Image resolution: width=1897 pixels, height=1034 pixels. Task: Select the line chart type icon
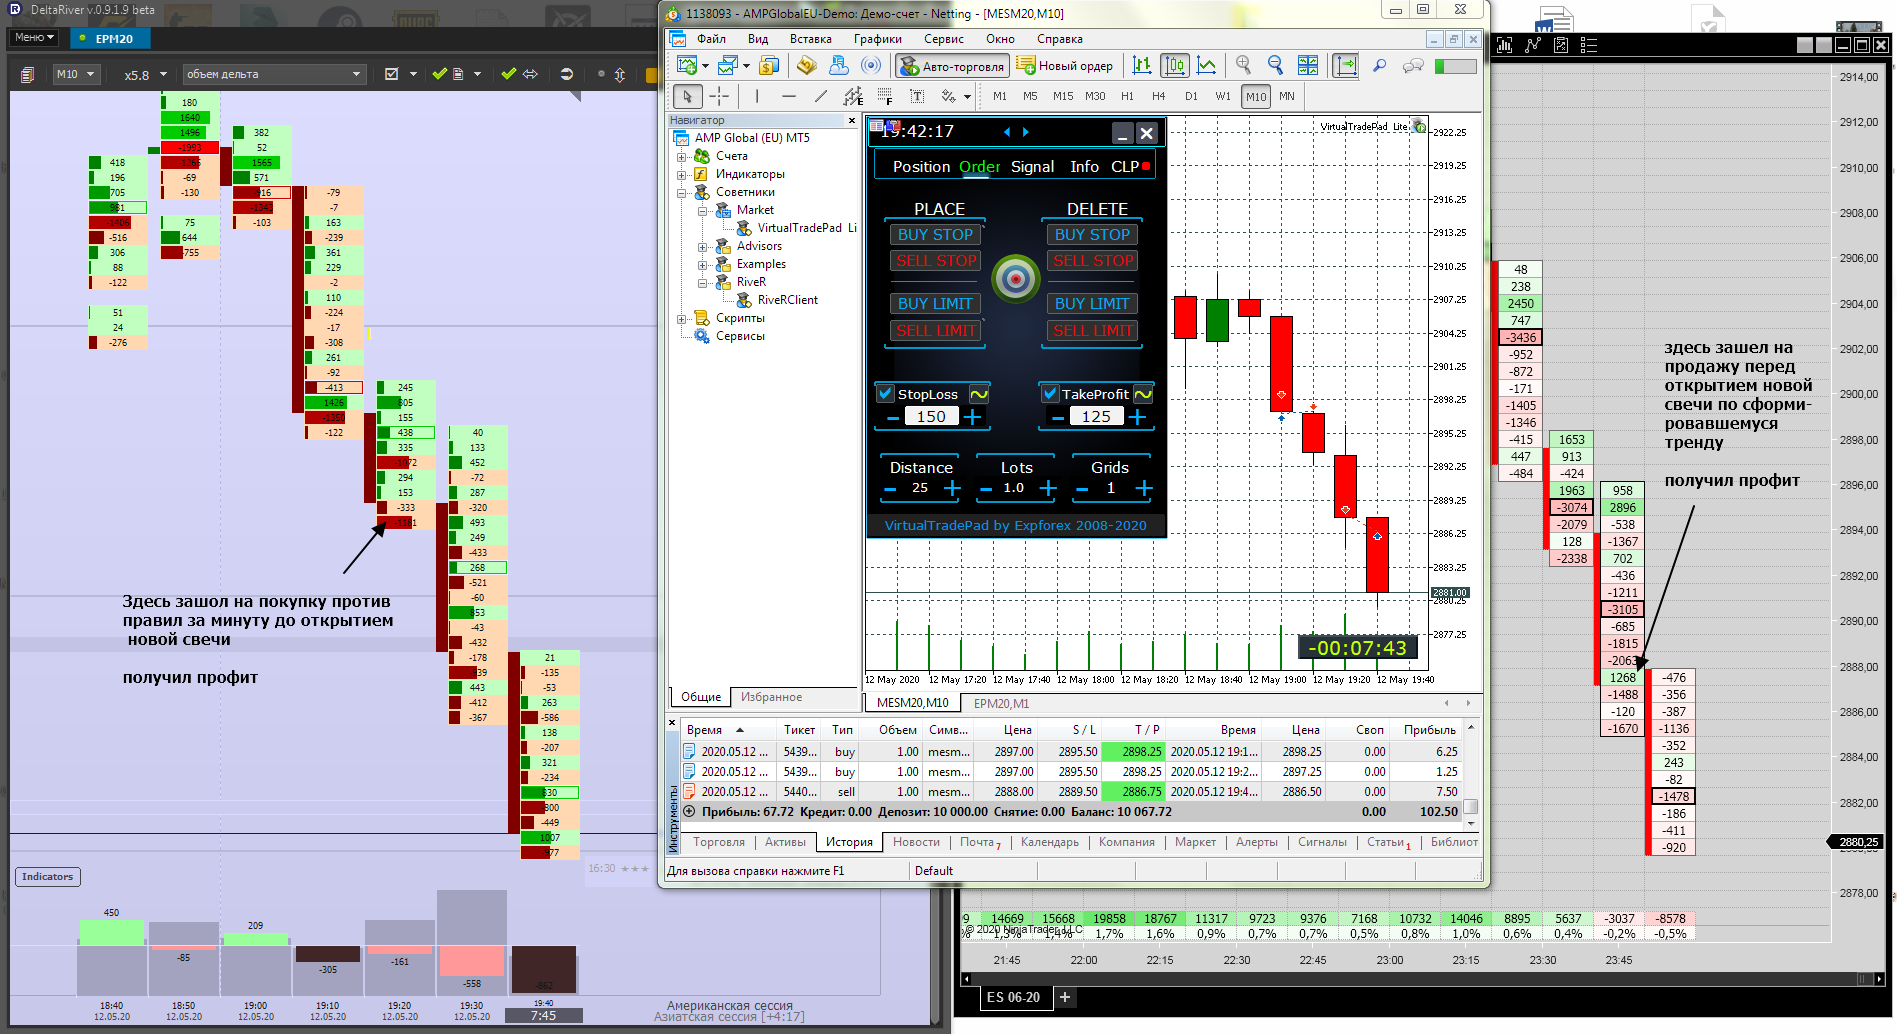[1207, 65]
